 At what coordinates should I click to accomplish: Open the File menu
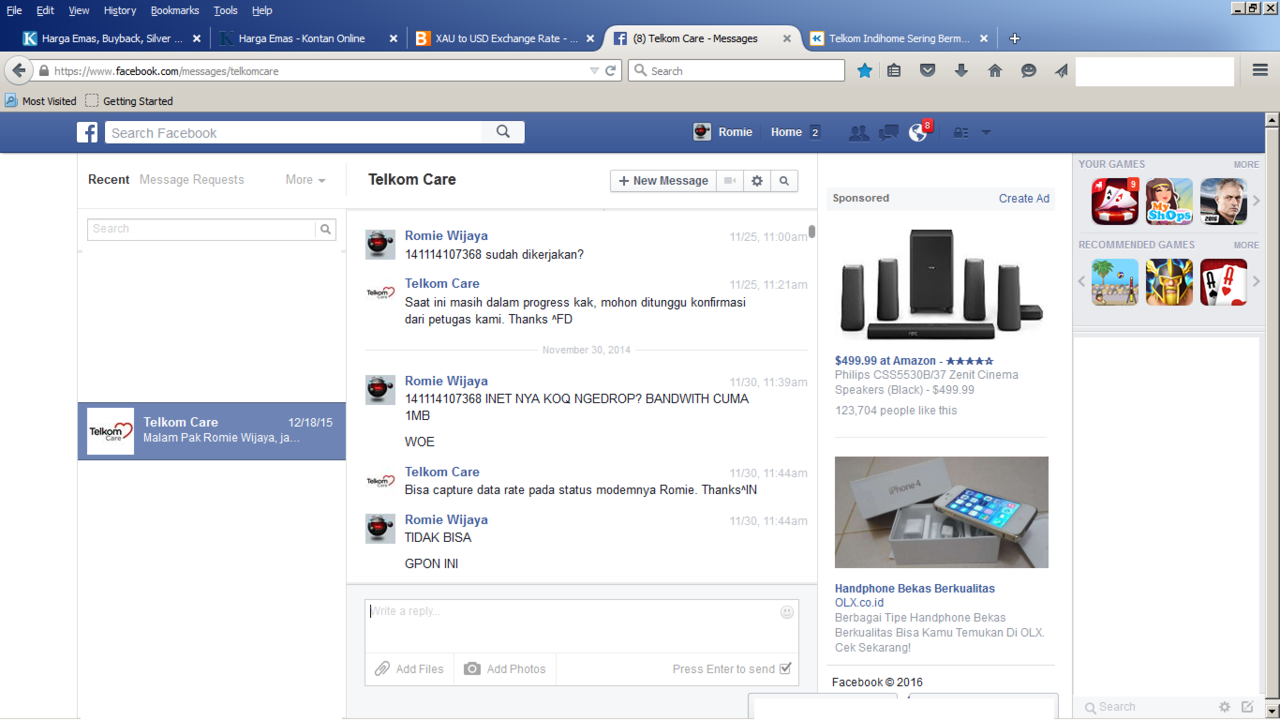(14, 10)
